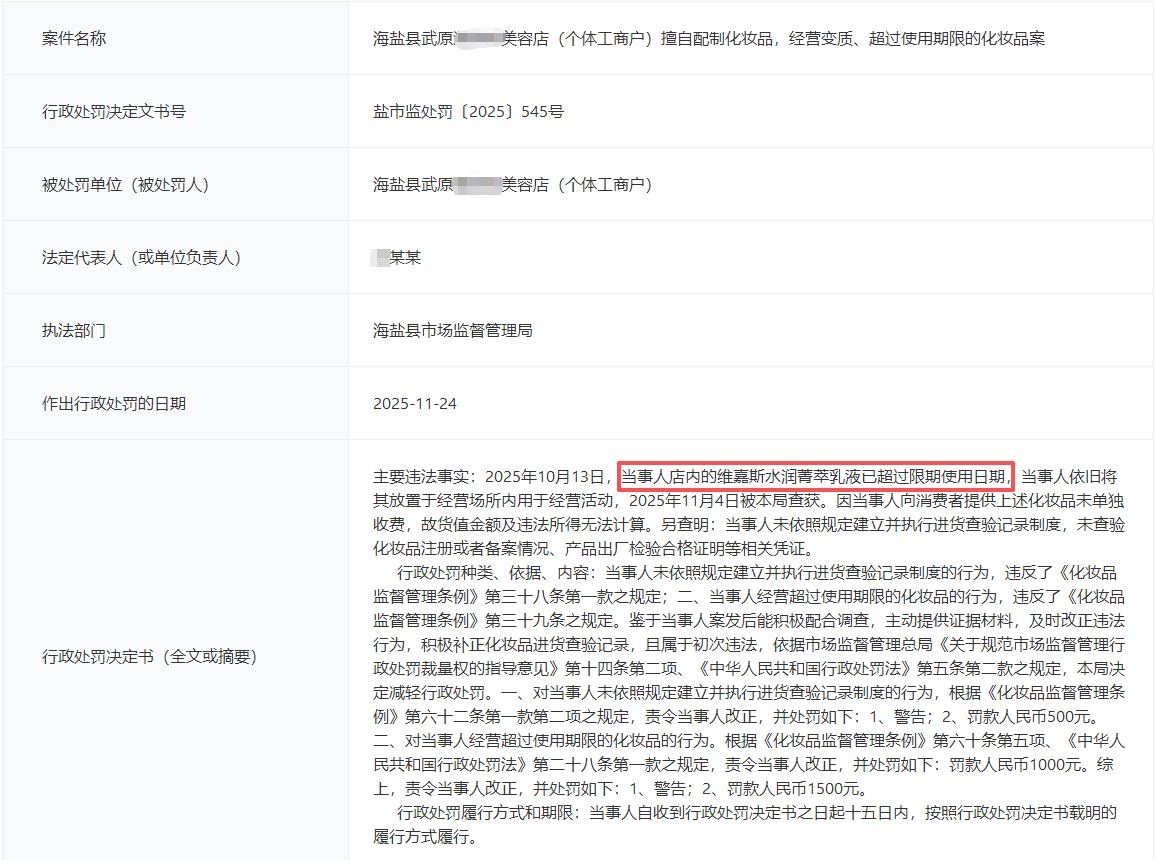Click the penalized unit name 海盐县武原…美容店 value
1155x860 pixels.
coord(512,185)
